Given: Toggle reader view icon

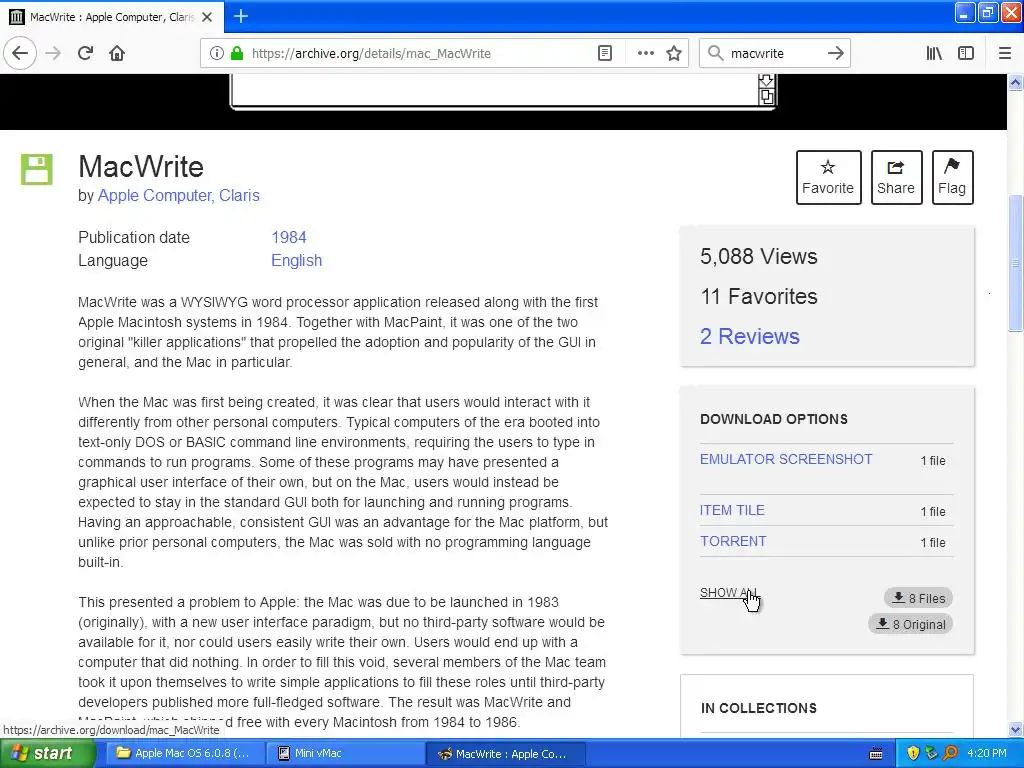Looking at the screenshot, I should tap(605, 54).
